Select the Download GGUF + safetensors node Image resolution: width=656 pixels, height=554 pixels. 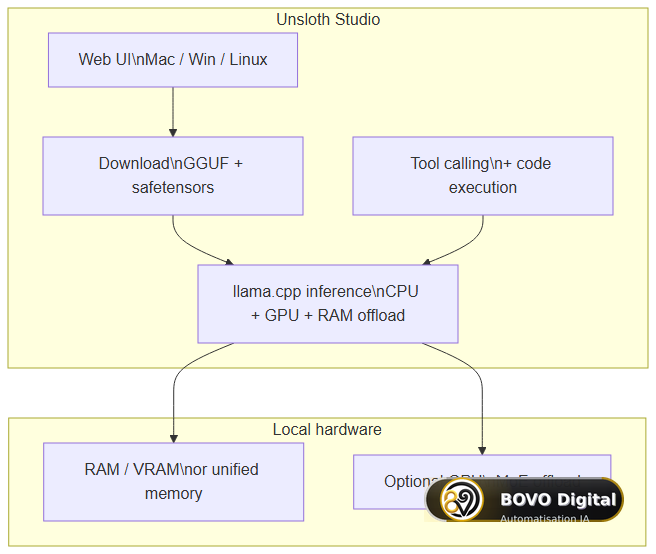point(173,176)
